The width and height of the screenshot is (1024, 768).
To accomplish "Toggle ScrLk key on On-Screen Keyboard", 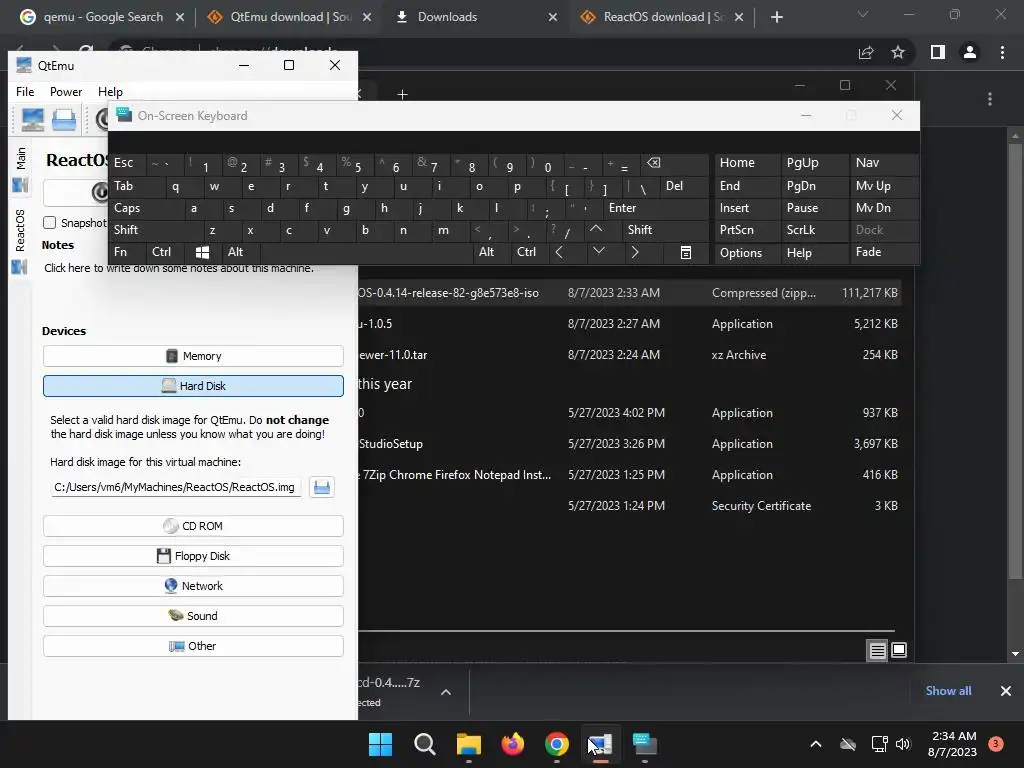I will [814, 230].
